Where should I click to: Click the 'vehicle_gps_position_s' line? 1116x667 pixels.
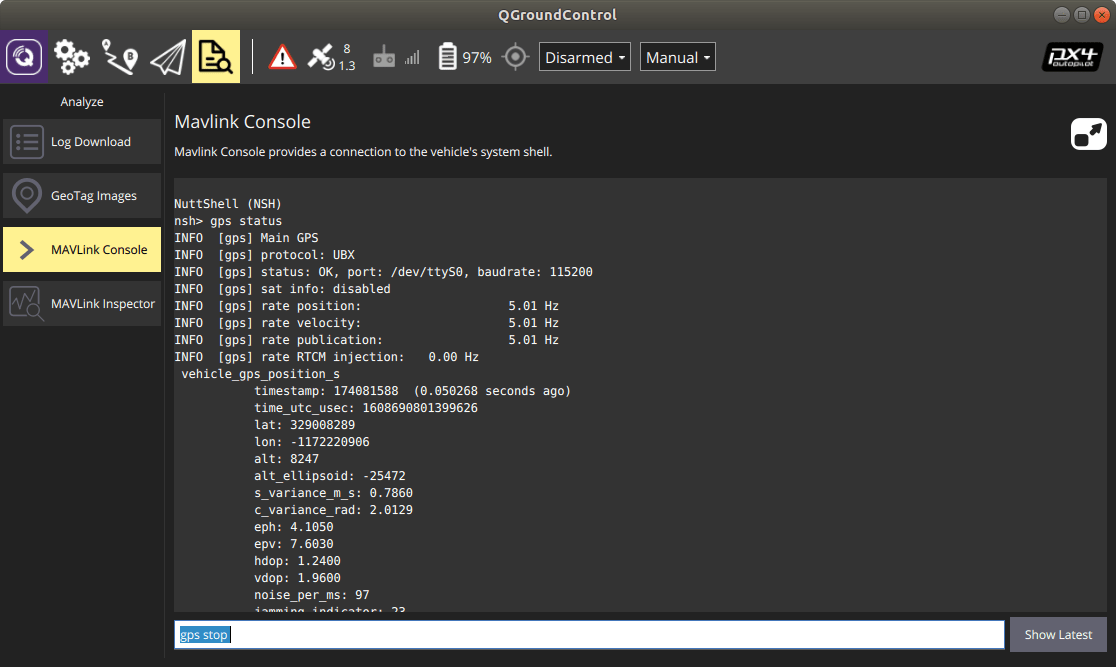[260, 374]
